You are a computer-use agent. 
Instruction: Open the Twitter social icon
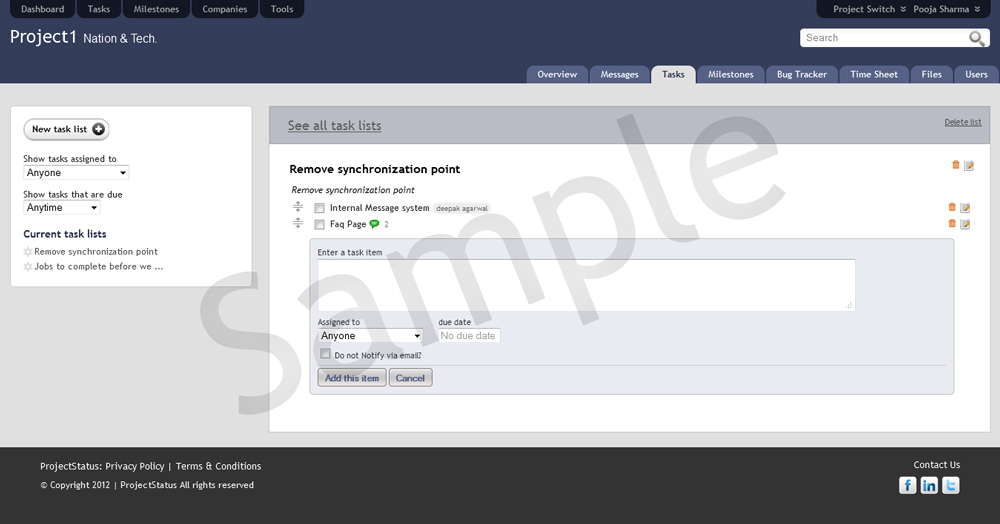pos(951,486)
